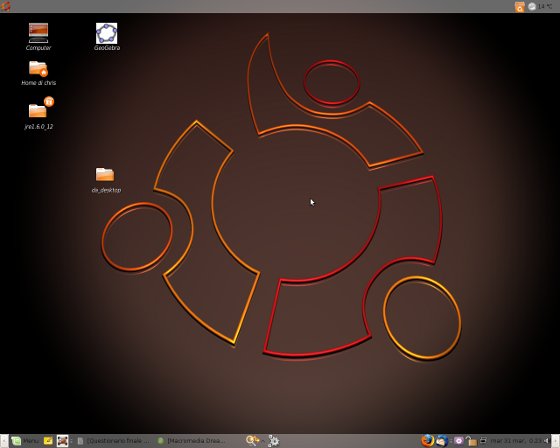Screen dimensions: 560x448
Task: Open the Home di chris folder
Action: [x=38, y=73]
